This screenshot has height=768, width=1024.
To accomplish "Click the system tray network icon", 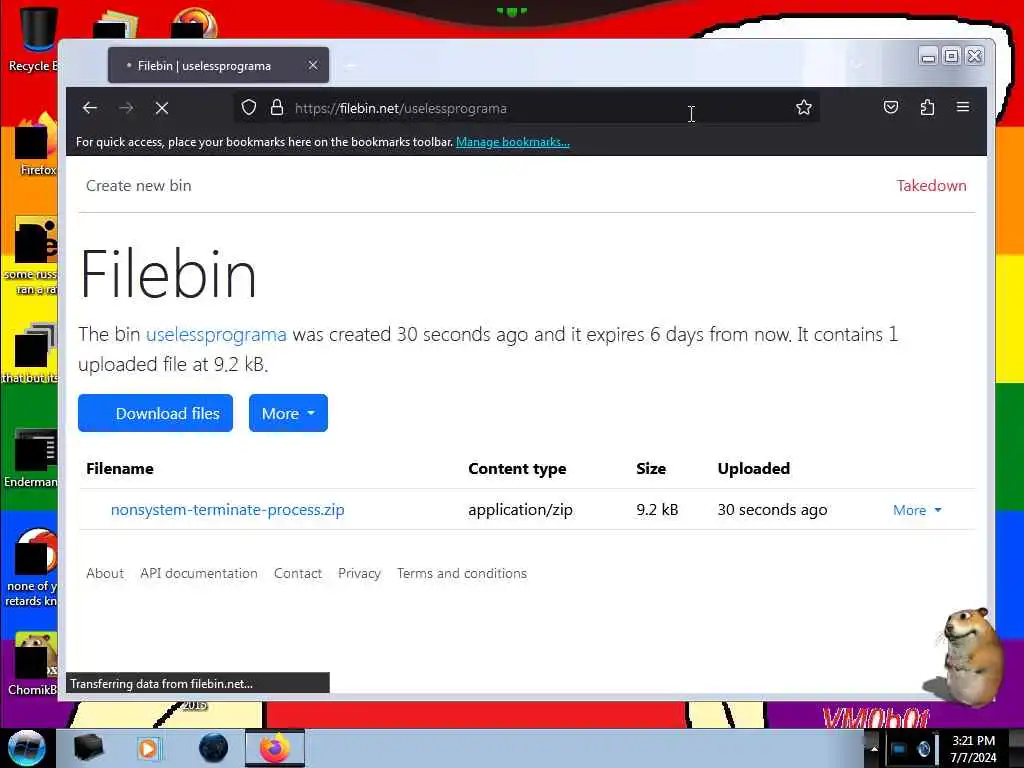I will click(x=899, y=749).
